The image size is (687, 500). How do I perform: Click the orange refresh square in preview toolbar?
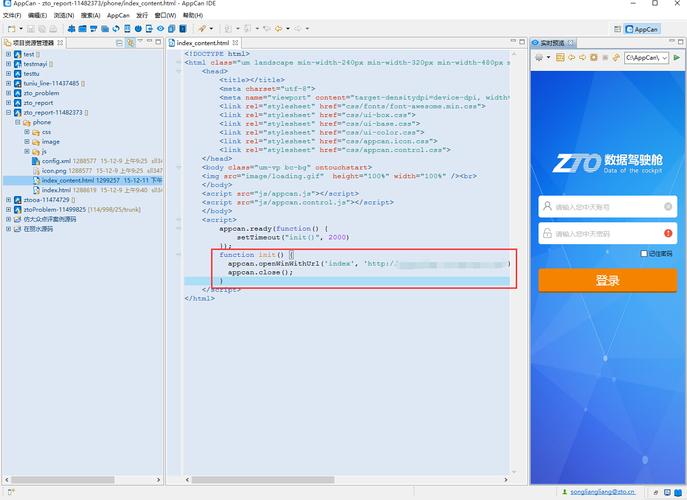[594, 57]
